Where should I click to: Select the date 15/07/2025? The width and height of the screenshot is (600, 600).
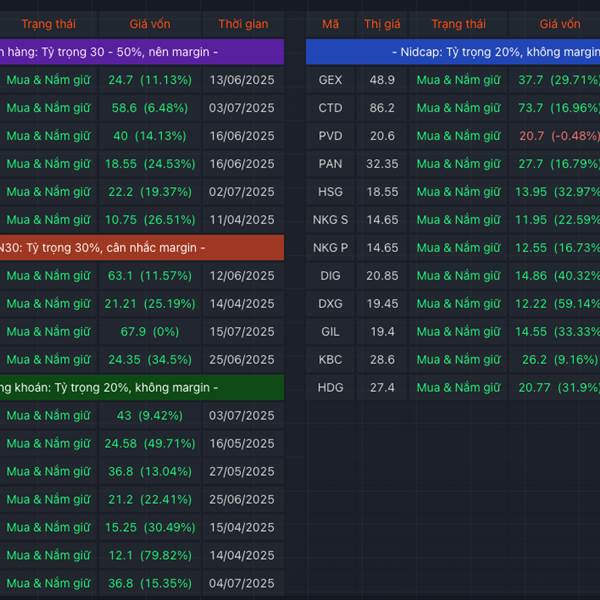[x=242, y=331]
